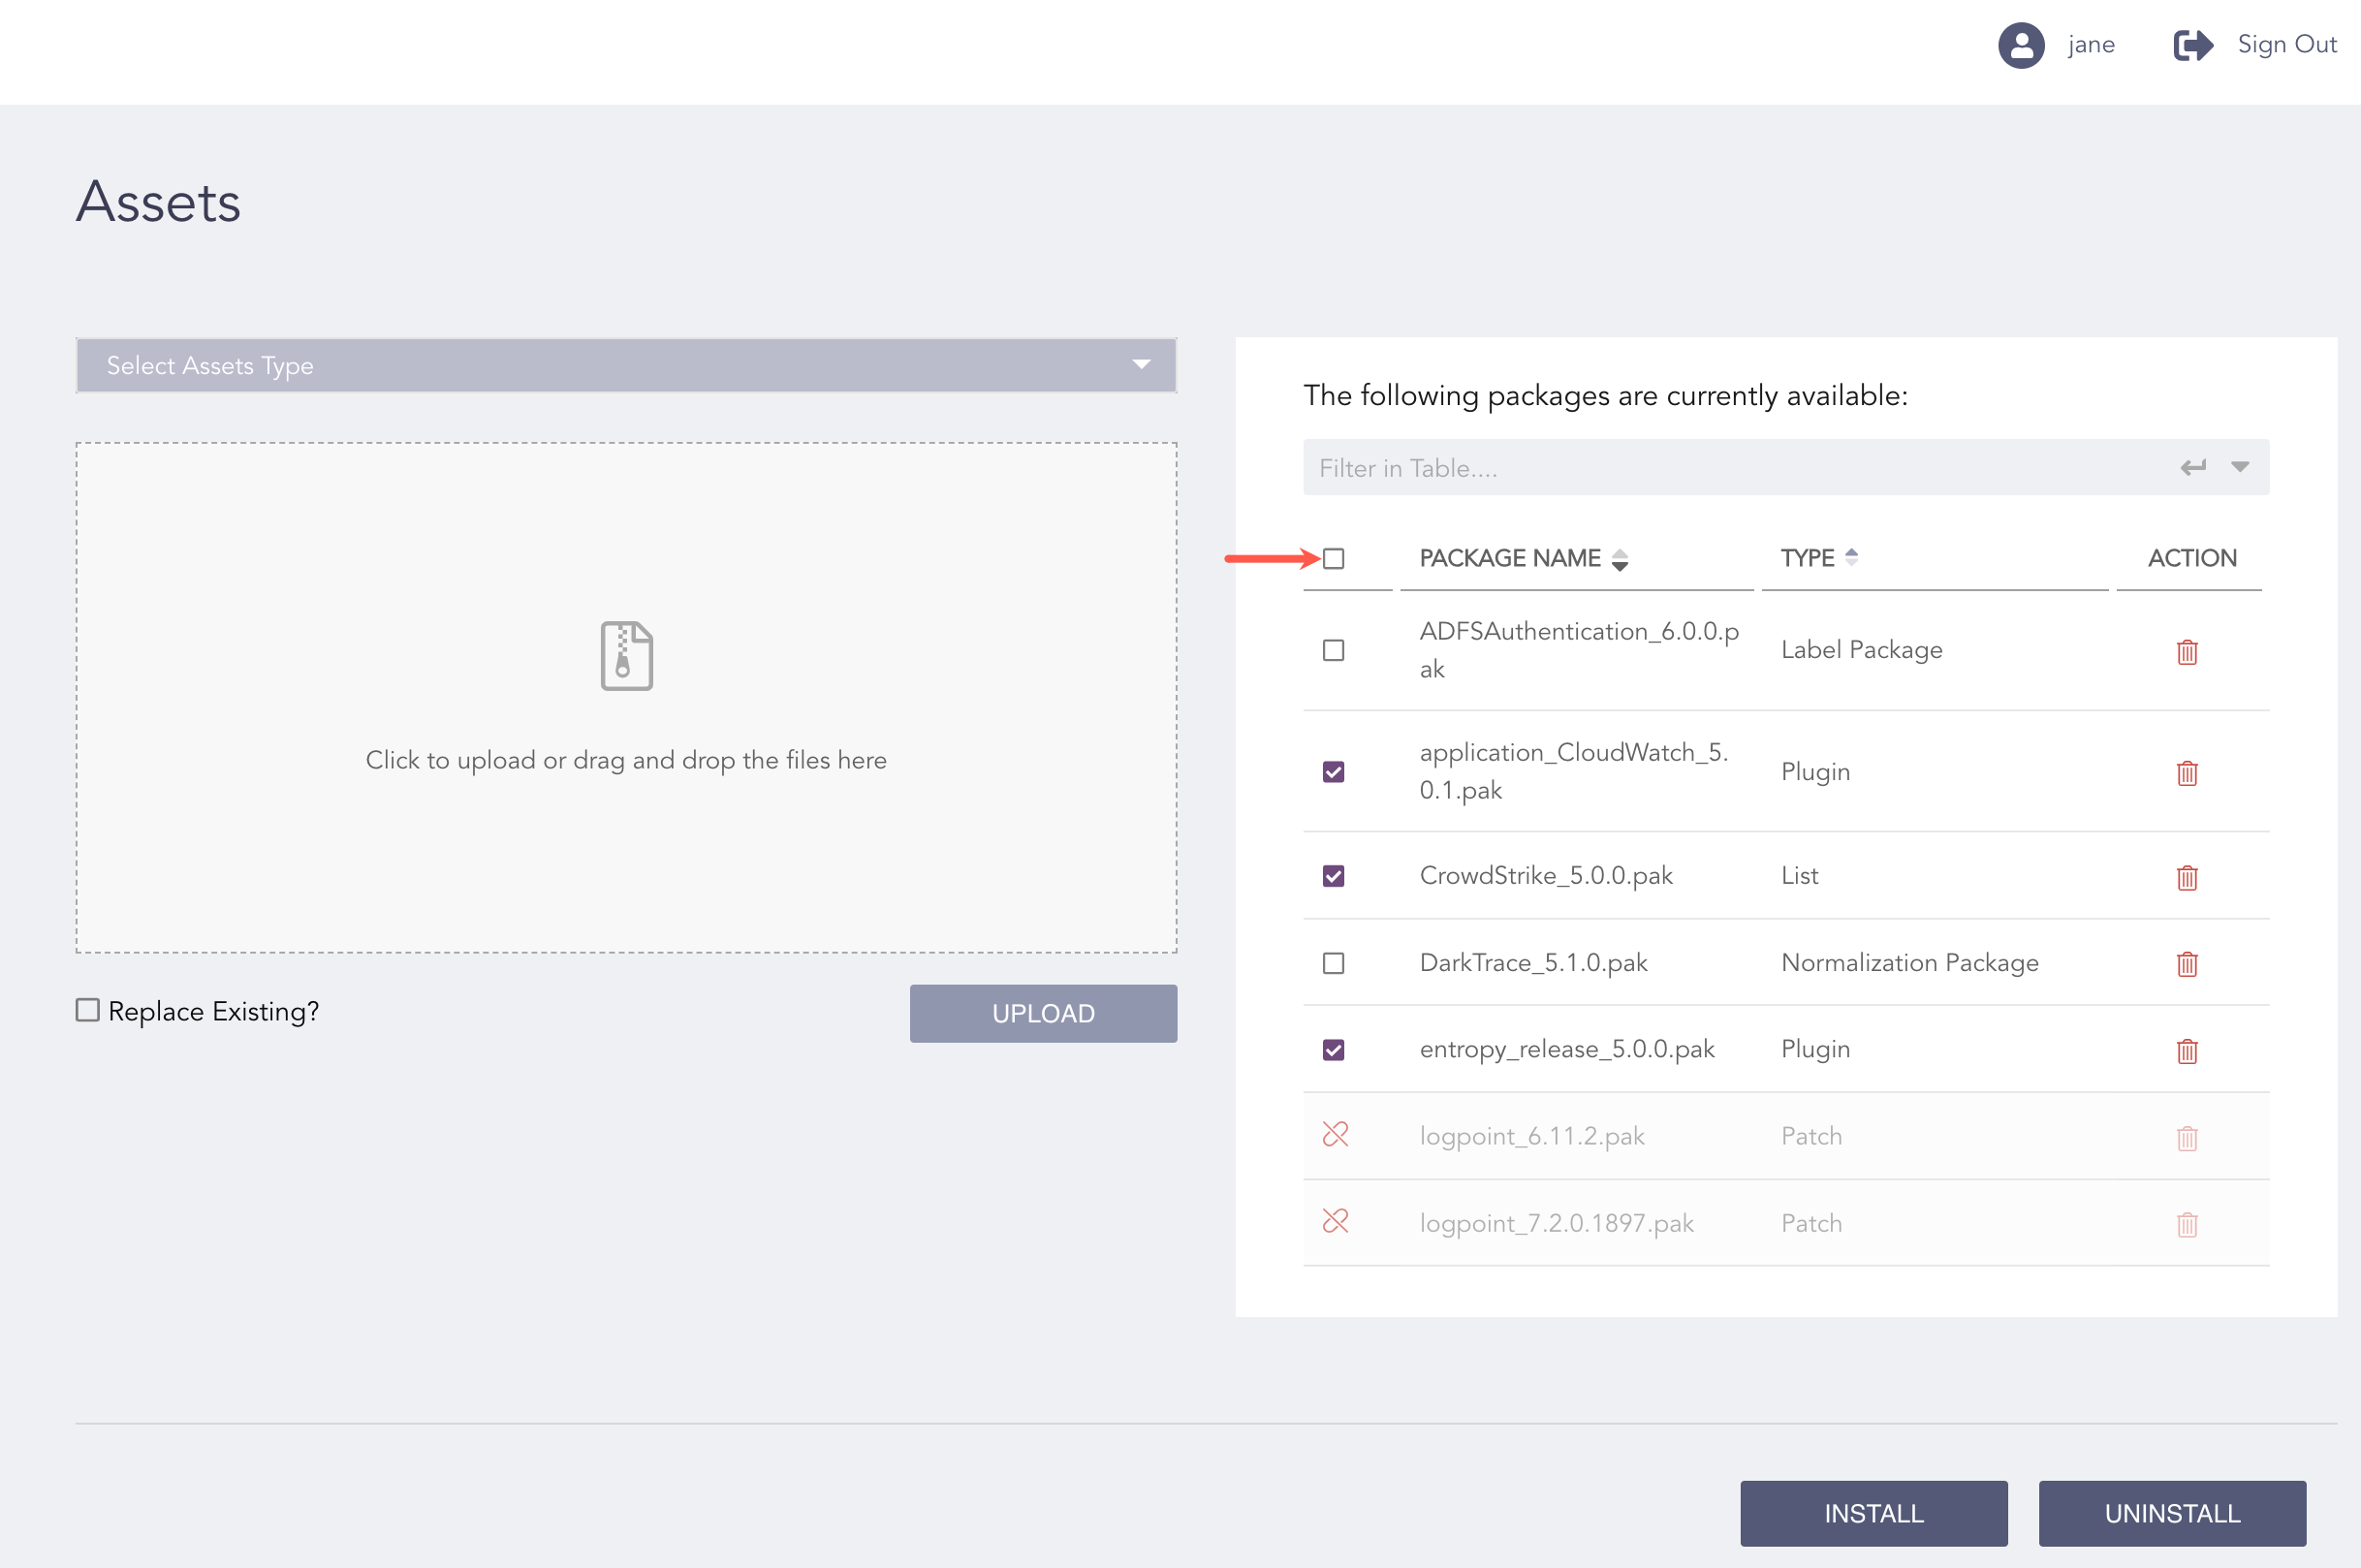Click the INSTALL button

pyautogui.click(x=1873, y=1513)
